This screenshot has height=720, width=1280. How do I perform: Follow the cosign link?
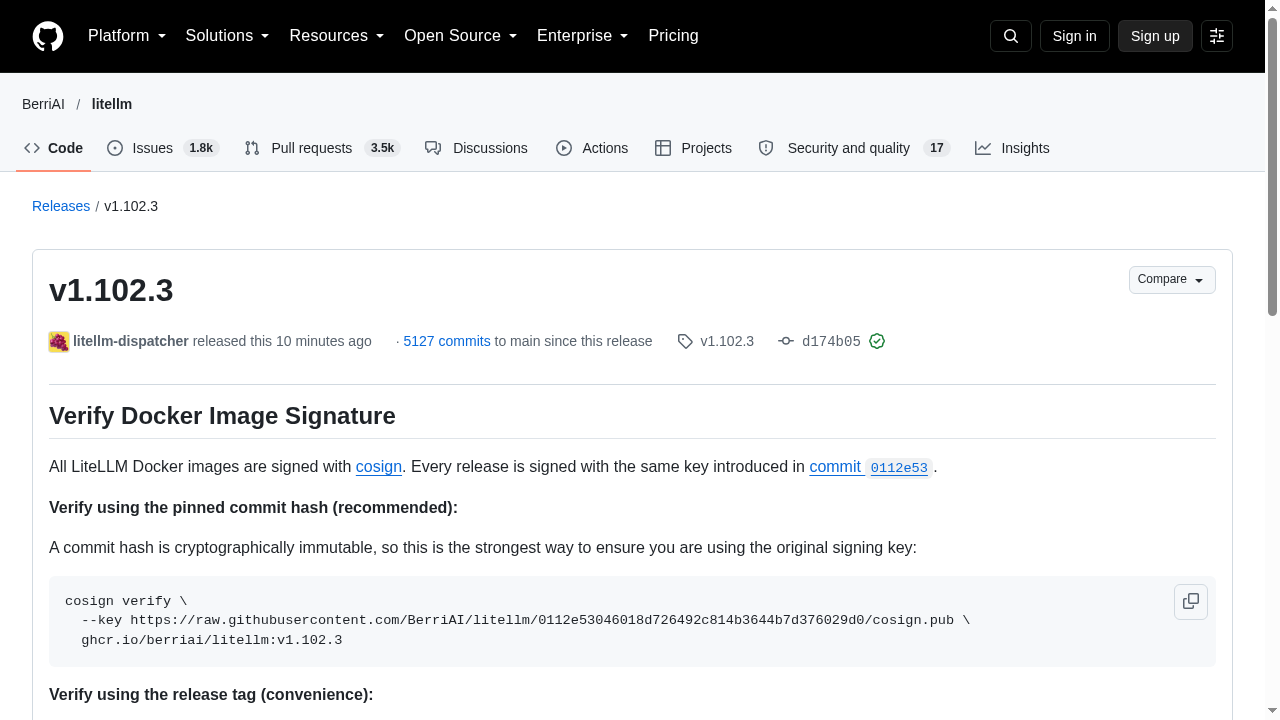[x=379, y=467]
